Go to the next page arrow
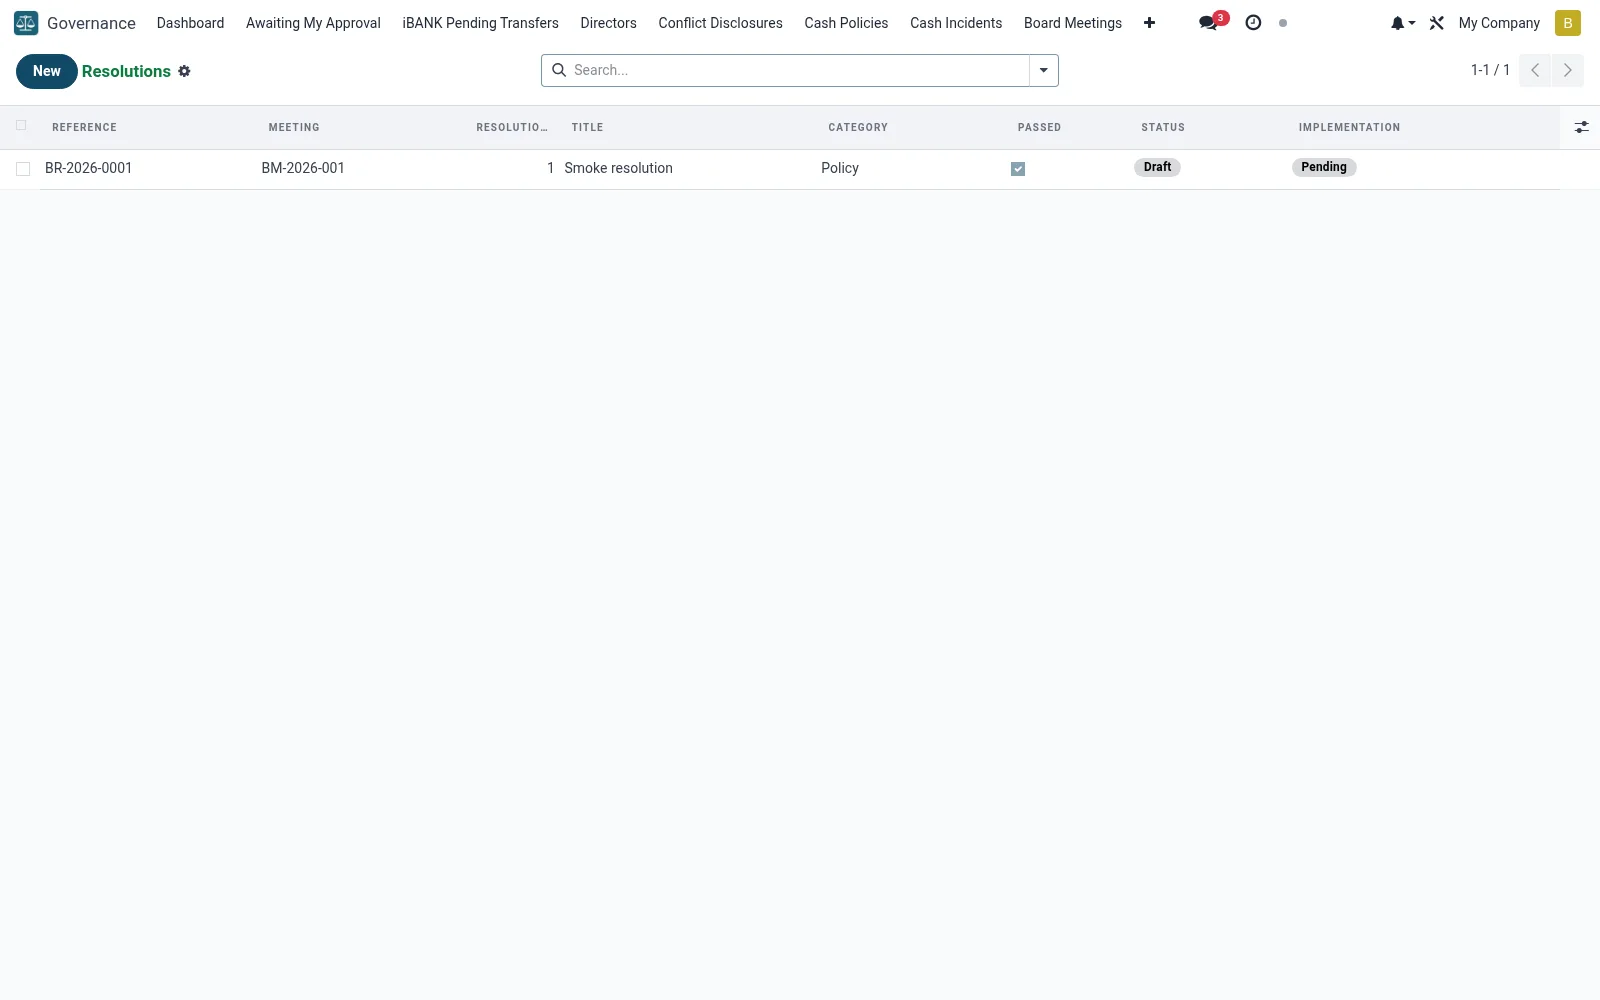This screenshot has height=1000, width=1600. pos(1567,70)
